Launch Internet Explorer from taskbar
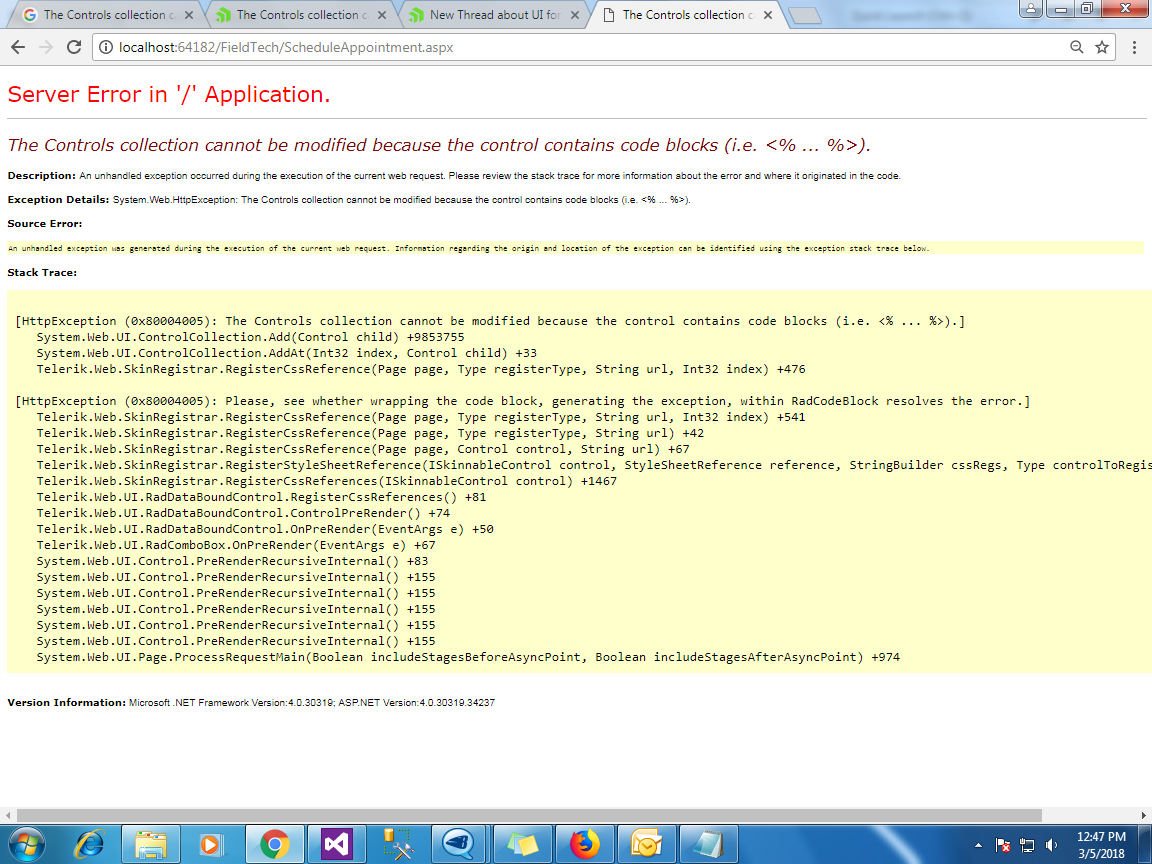This screenshot has height=864, width=1152. point(89,845)
